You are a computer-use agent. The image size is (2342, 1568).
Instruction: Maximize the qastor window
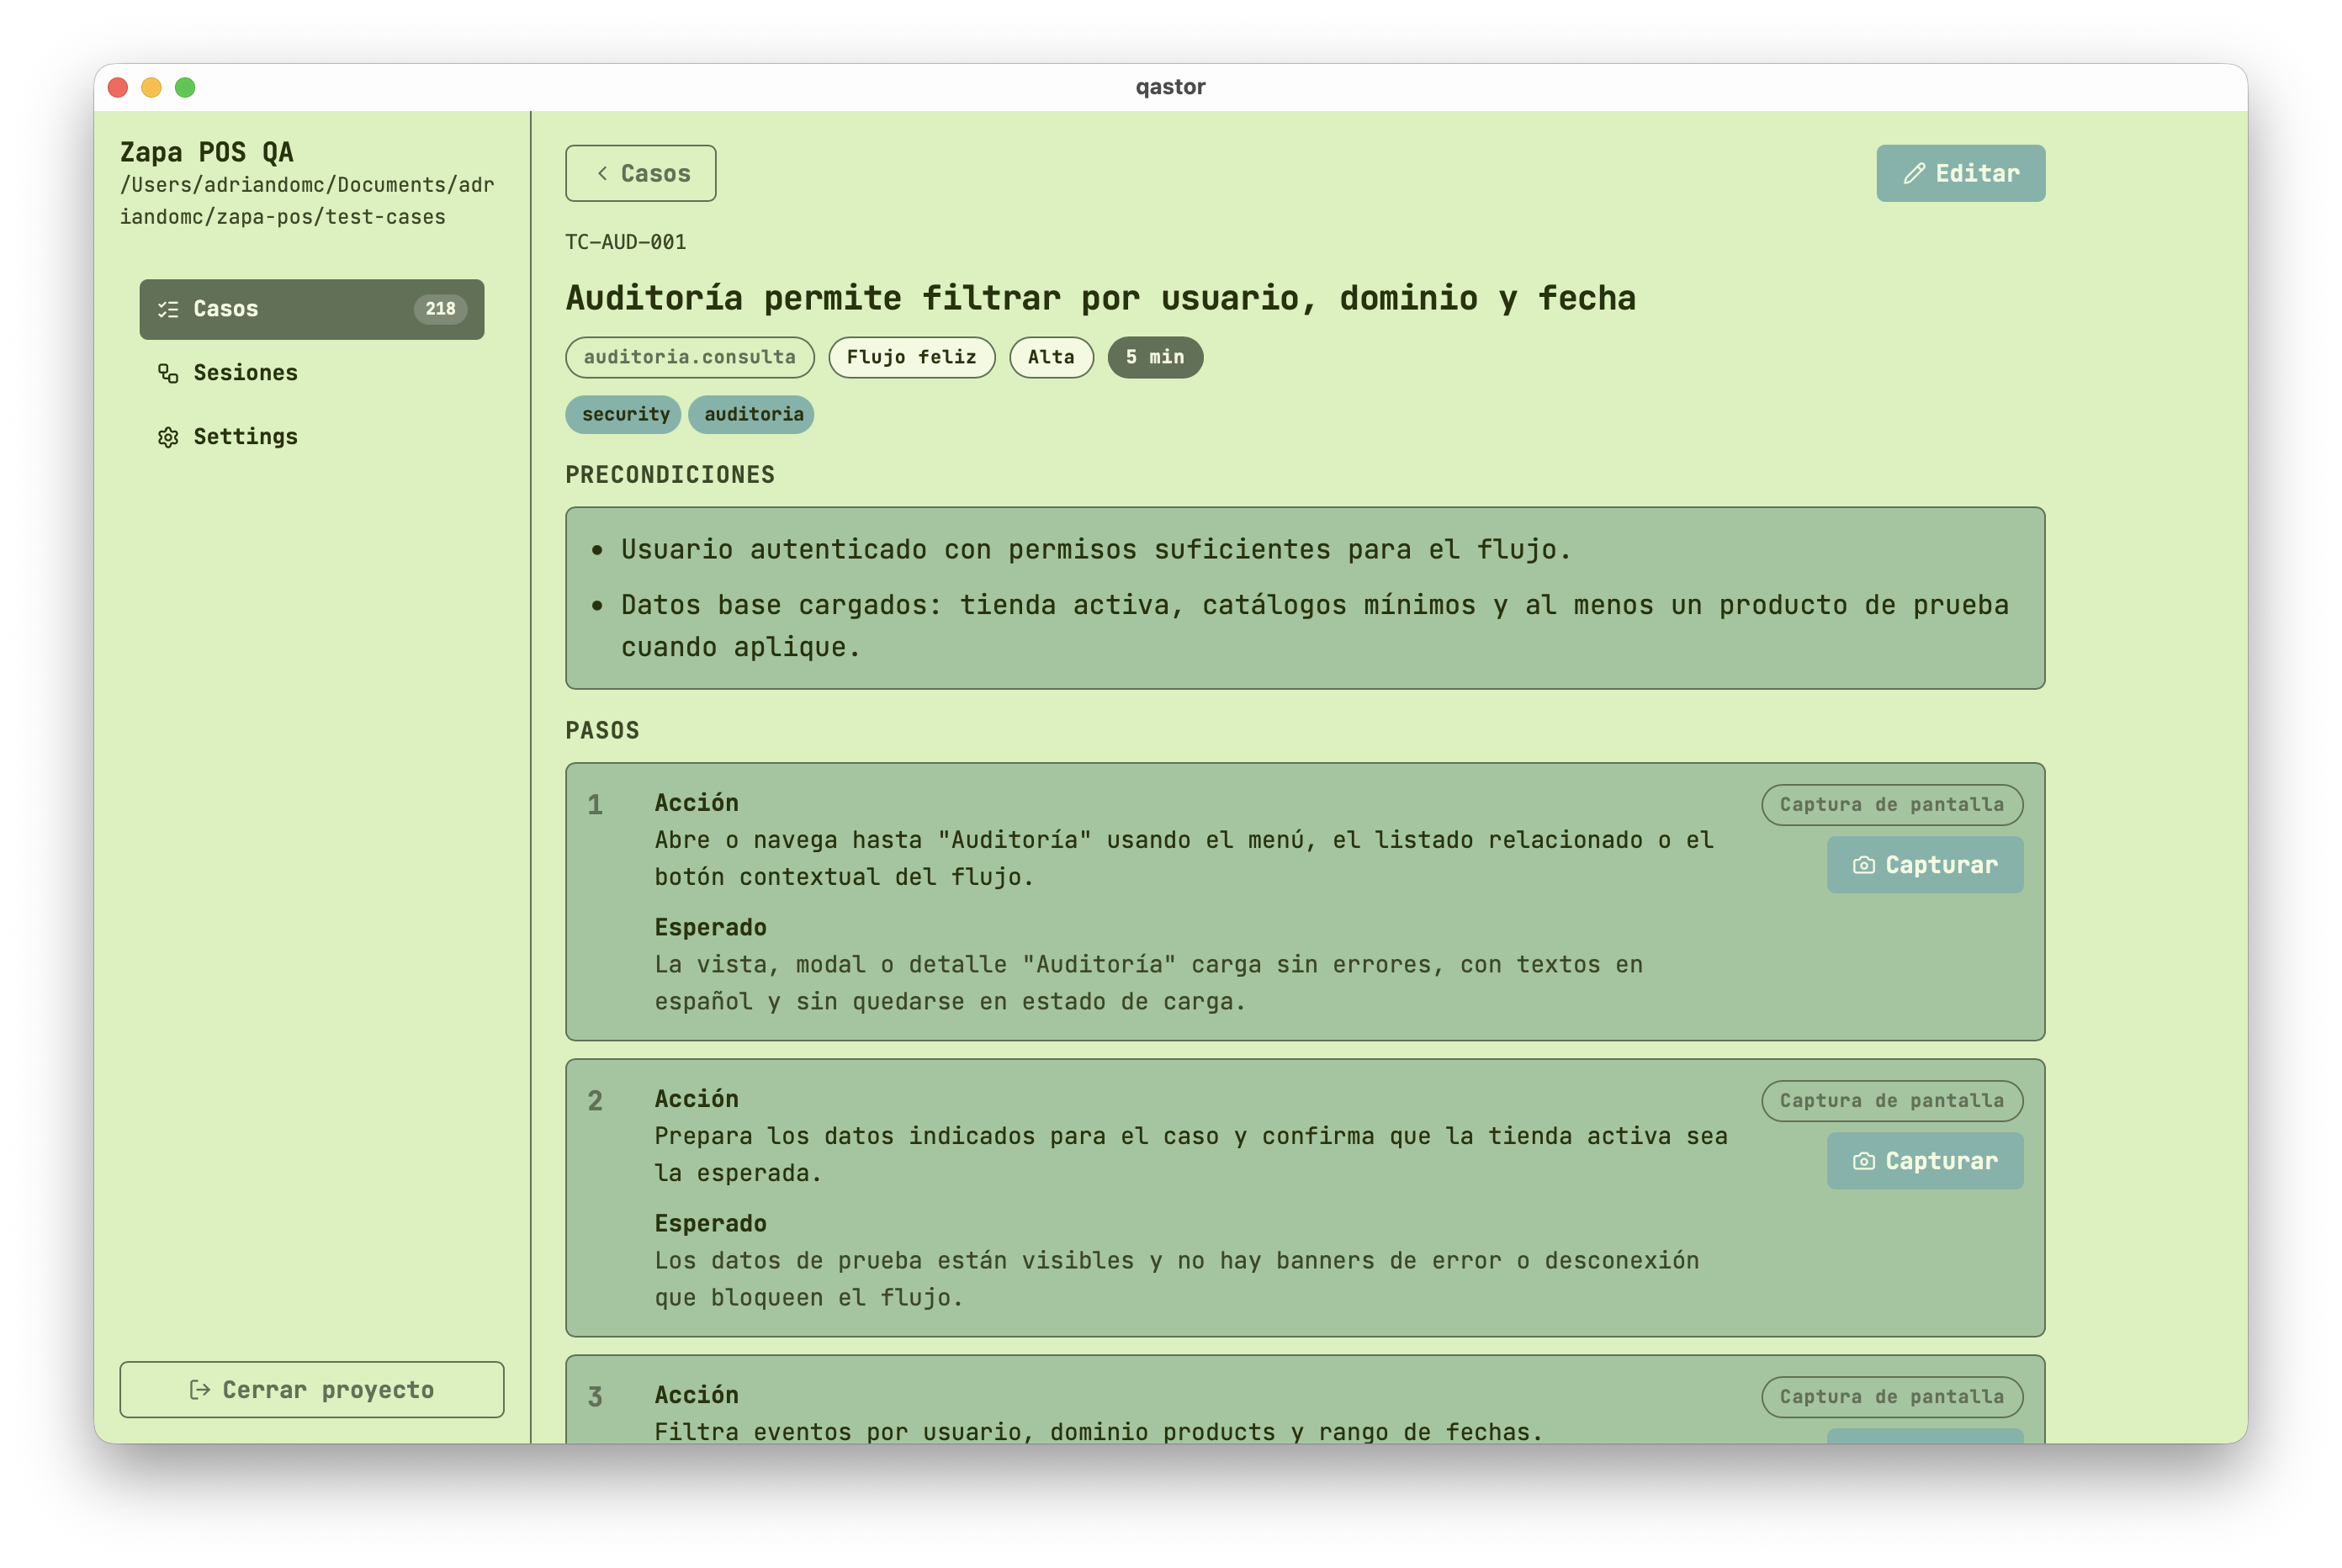[x=185, y=87]
